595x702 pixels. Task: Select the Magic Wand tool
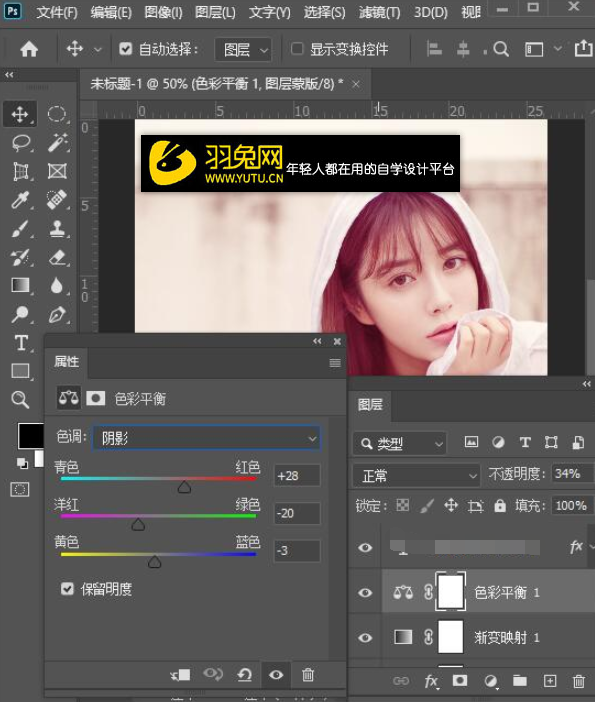click(x=57, y=143)
